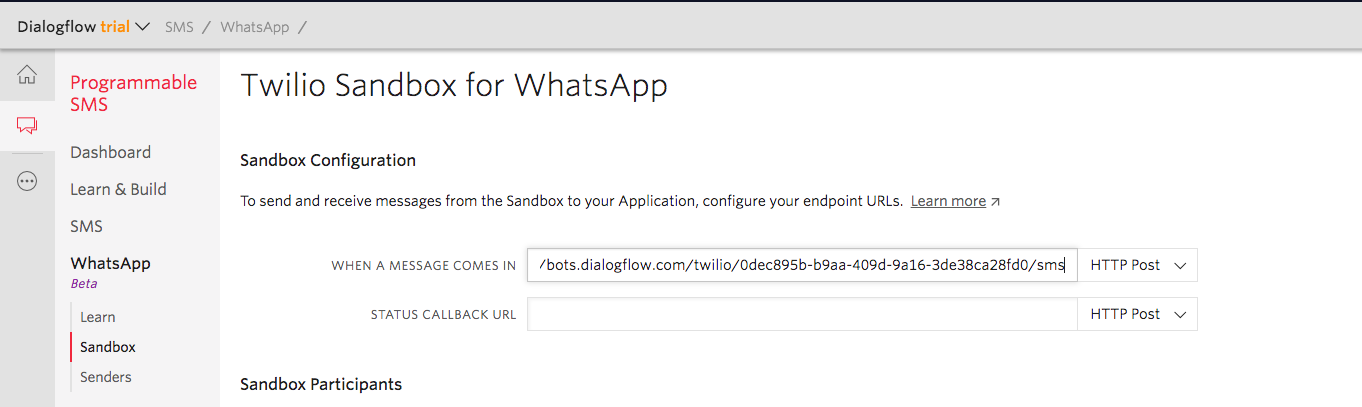Click the Learn more external arrow icon
1362x407 pixels.
click(995, 201)
